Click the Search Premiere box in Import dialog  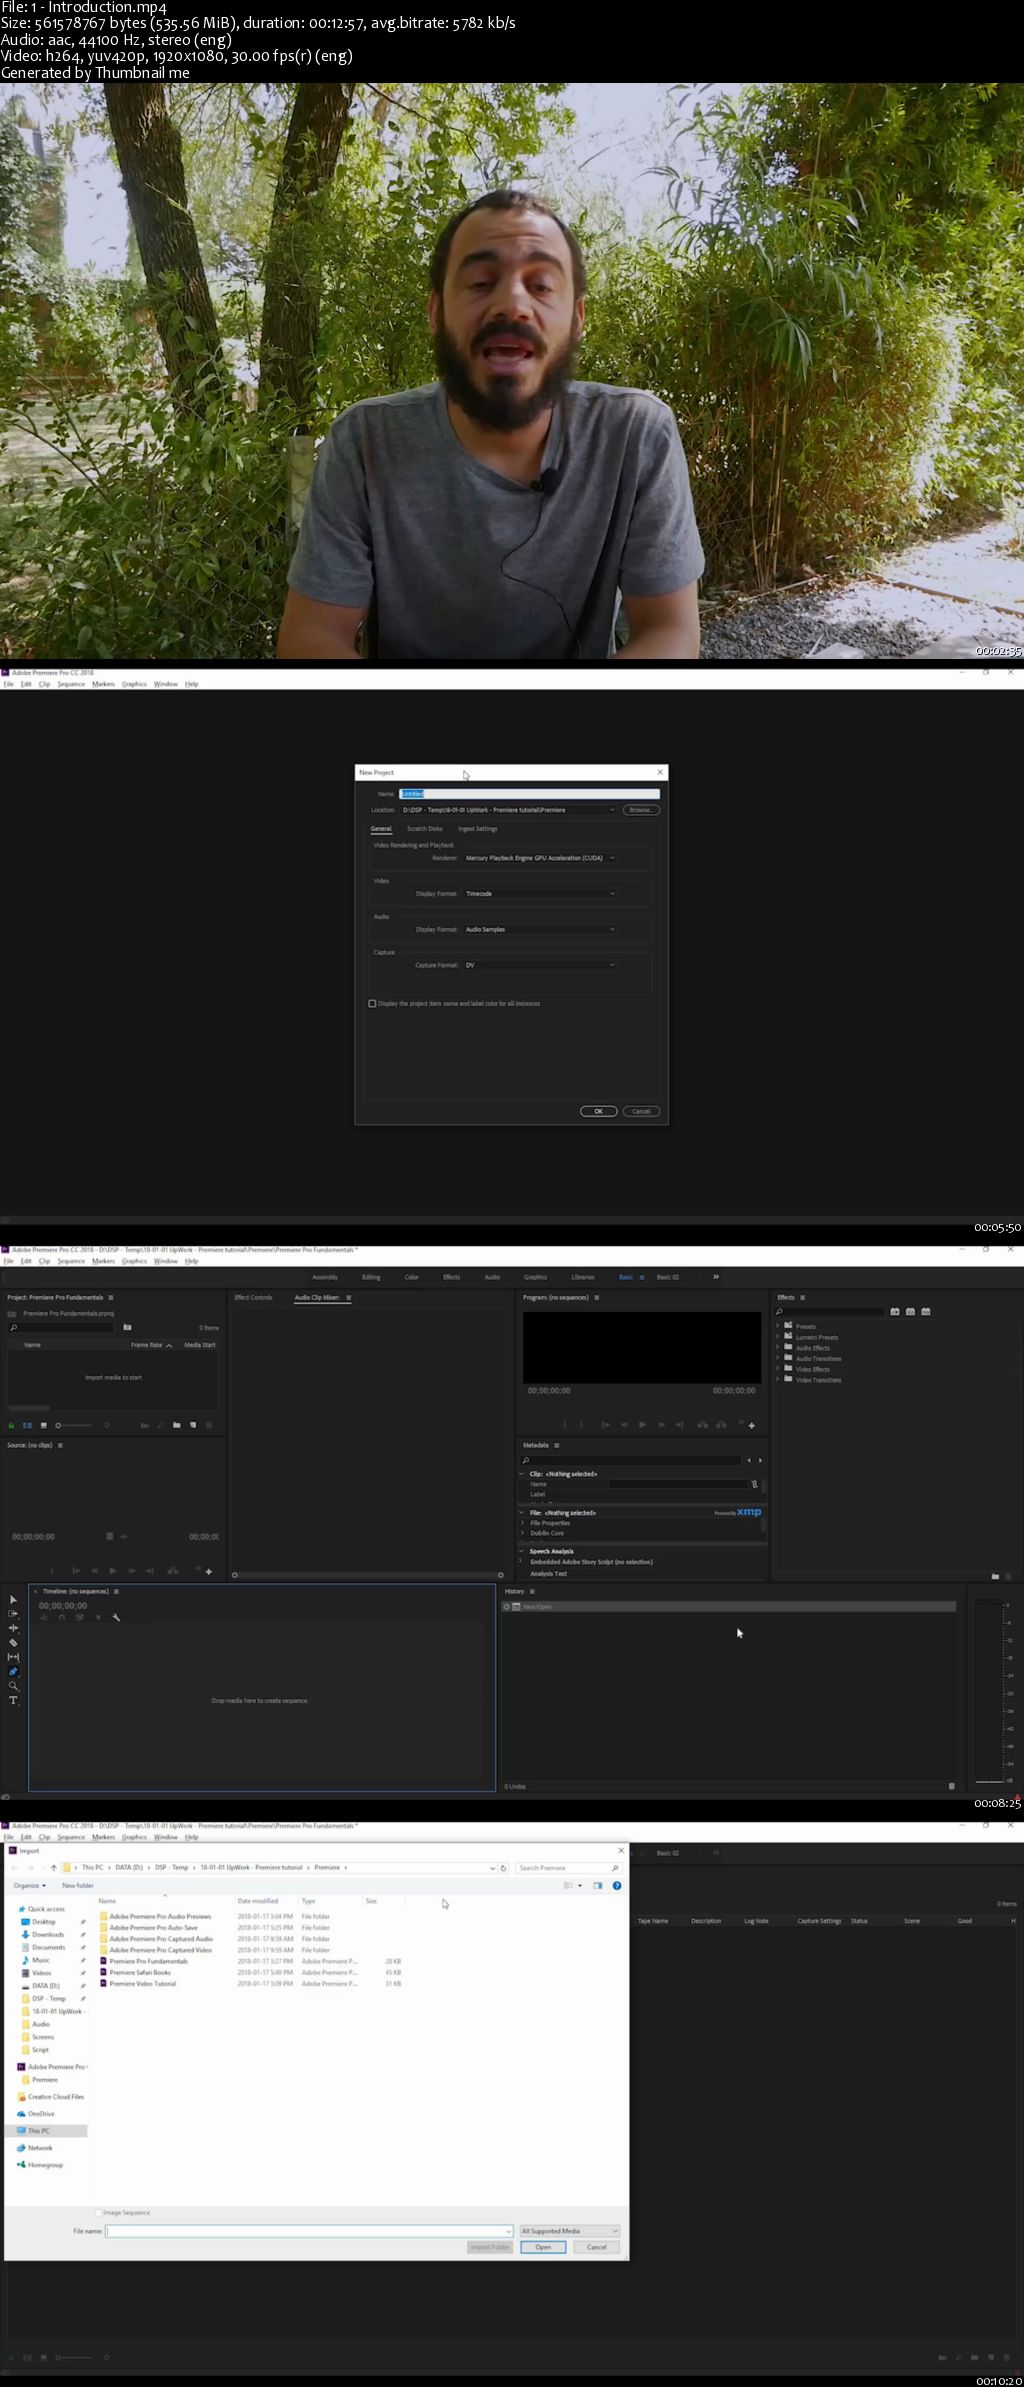tap(568, 1867)
